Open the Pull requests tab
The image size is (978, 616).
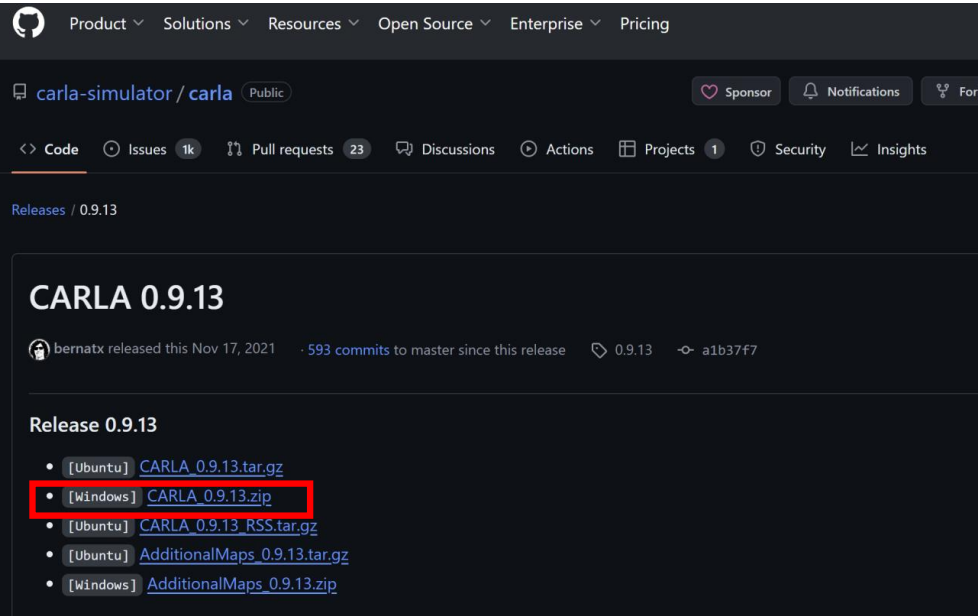pyautogui.click(x=298, y=149)
